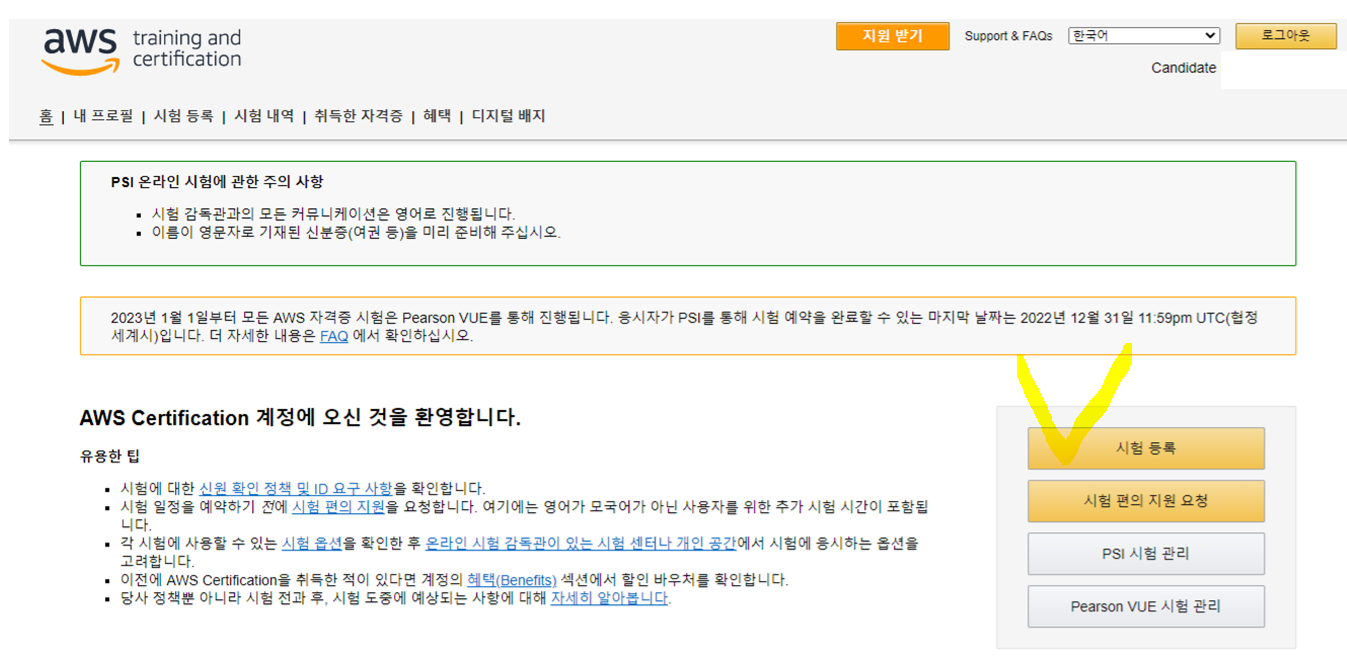This screenshot has height=666, width=1347.
Task: Select the bullet text about 시험 감독관 communication in English
Action: pos(333,214)
